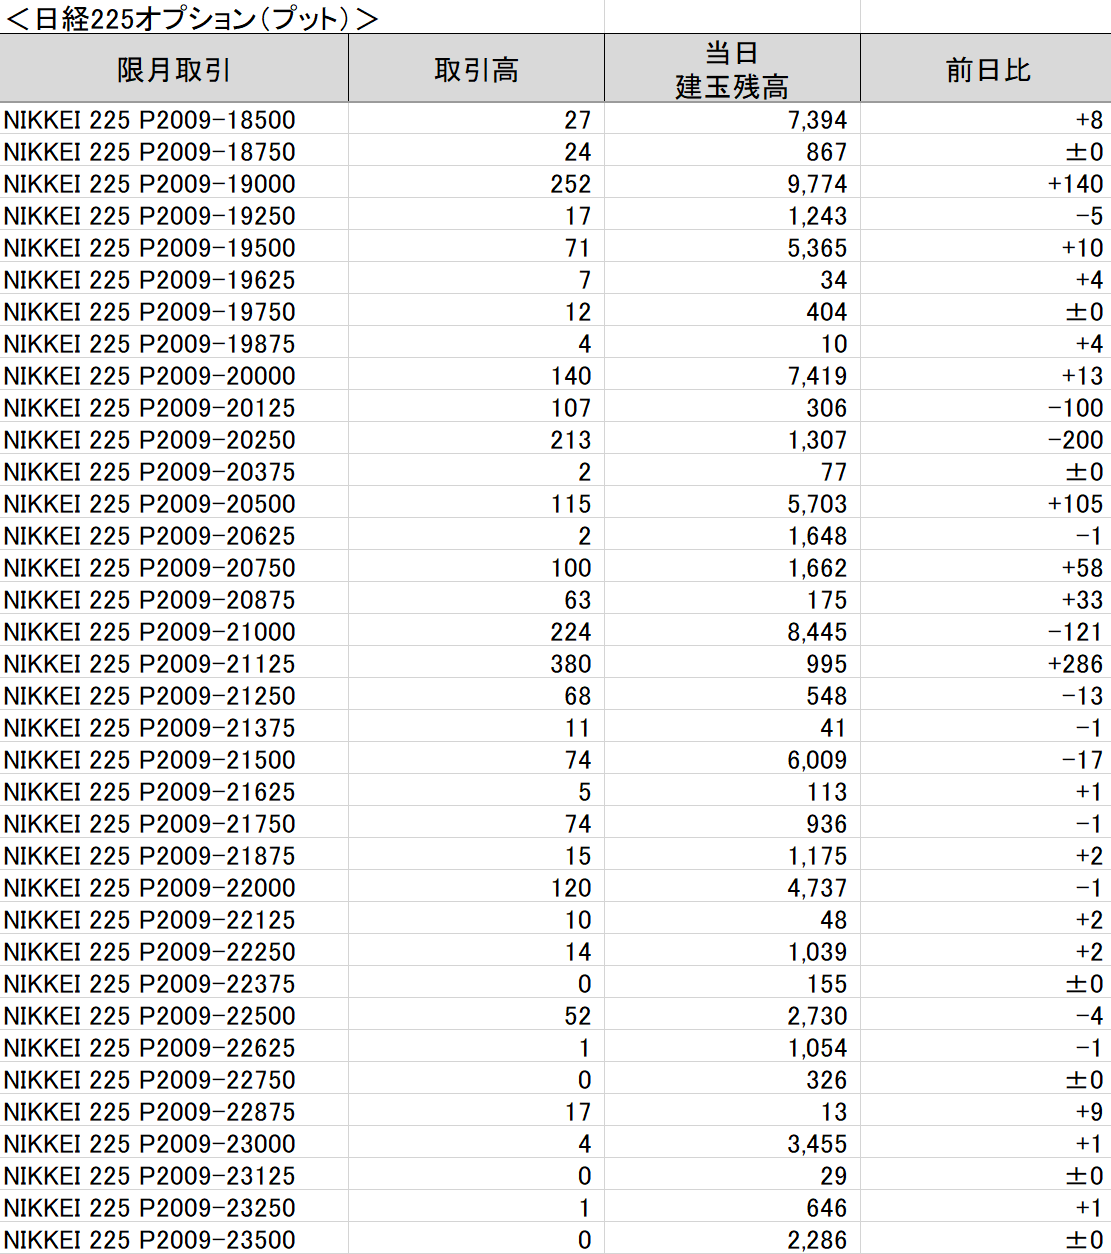Select row NIKKEI 225 P2009-23000
Screen dimensions: 1111x1254
555,1143
